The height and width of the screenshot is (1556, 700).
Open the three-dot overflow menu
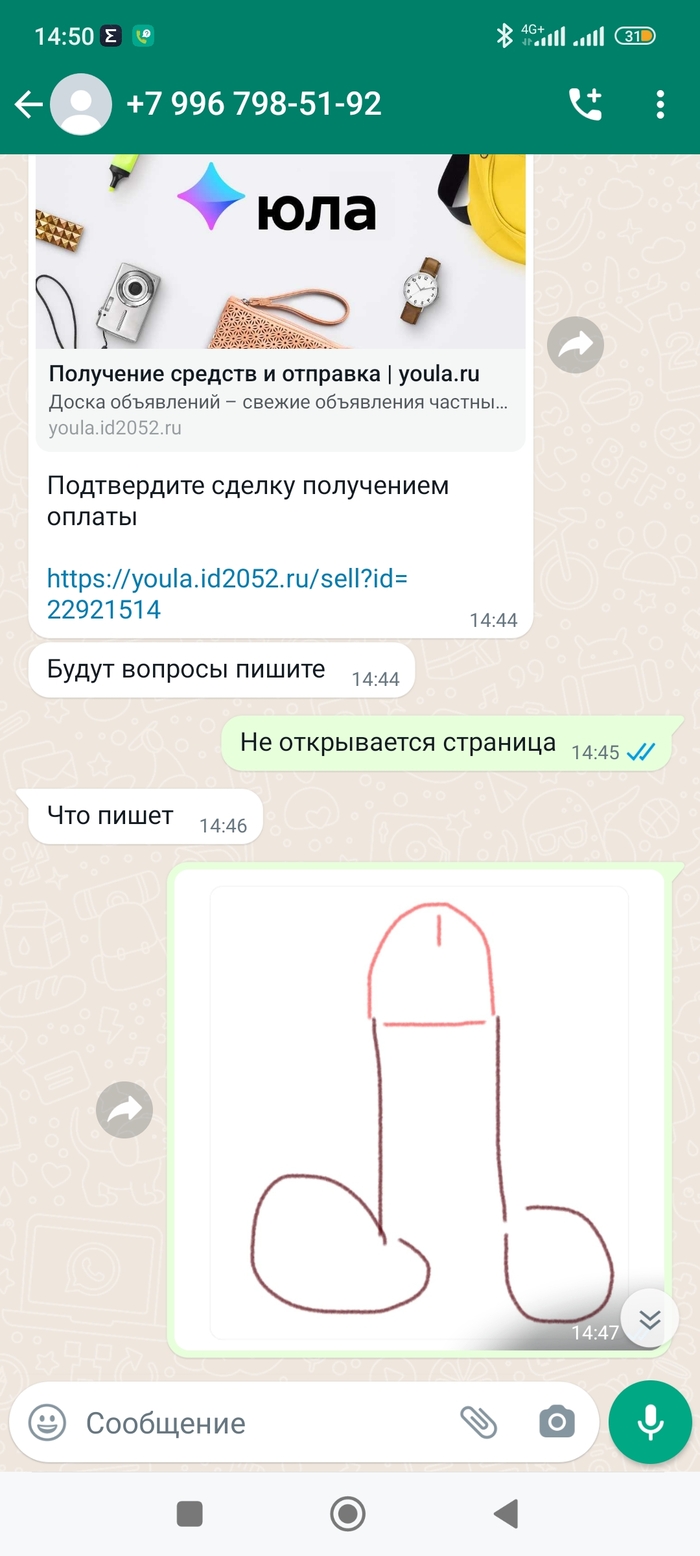660,104
